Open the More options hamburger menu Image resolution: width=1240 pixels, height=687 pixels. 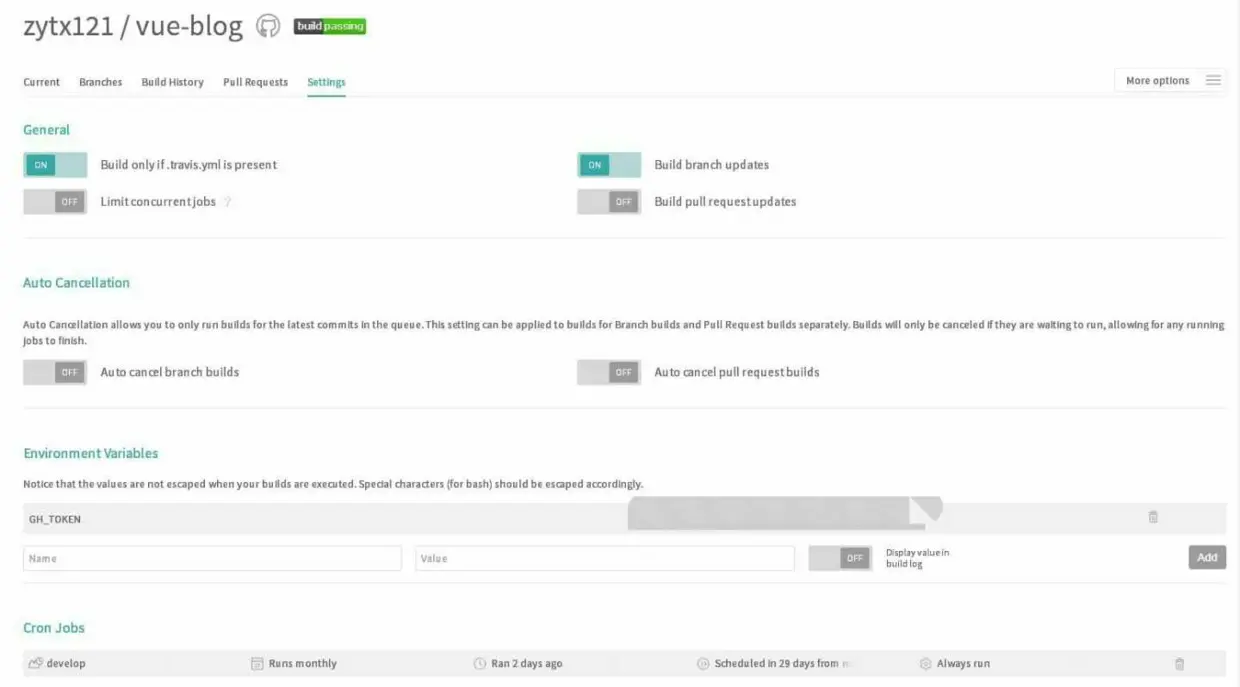1213,80
